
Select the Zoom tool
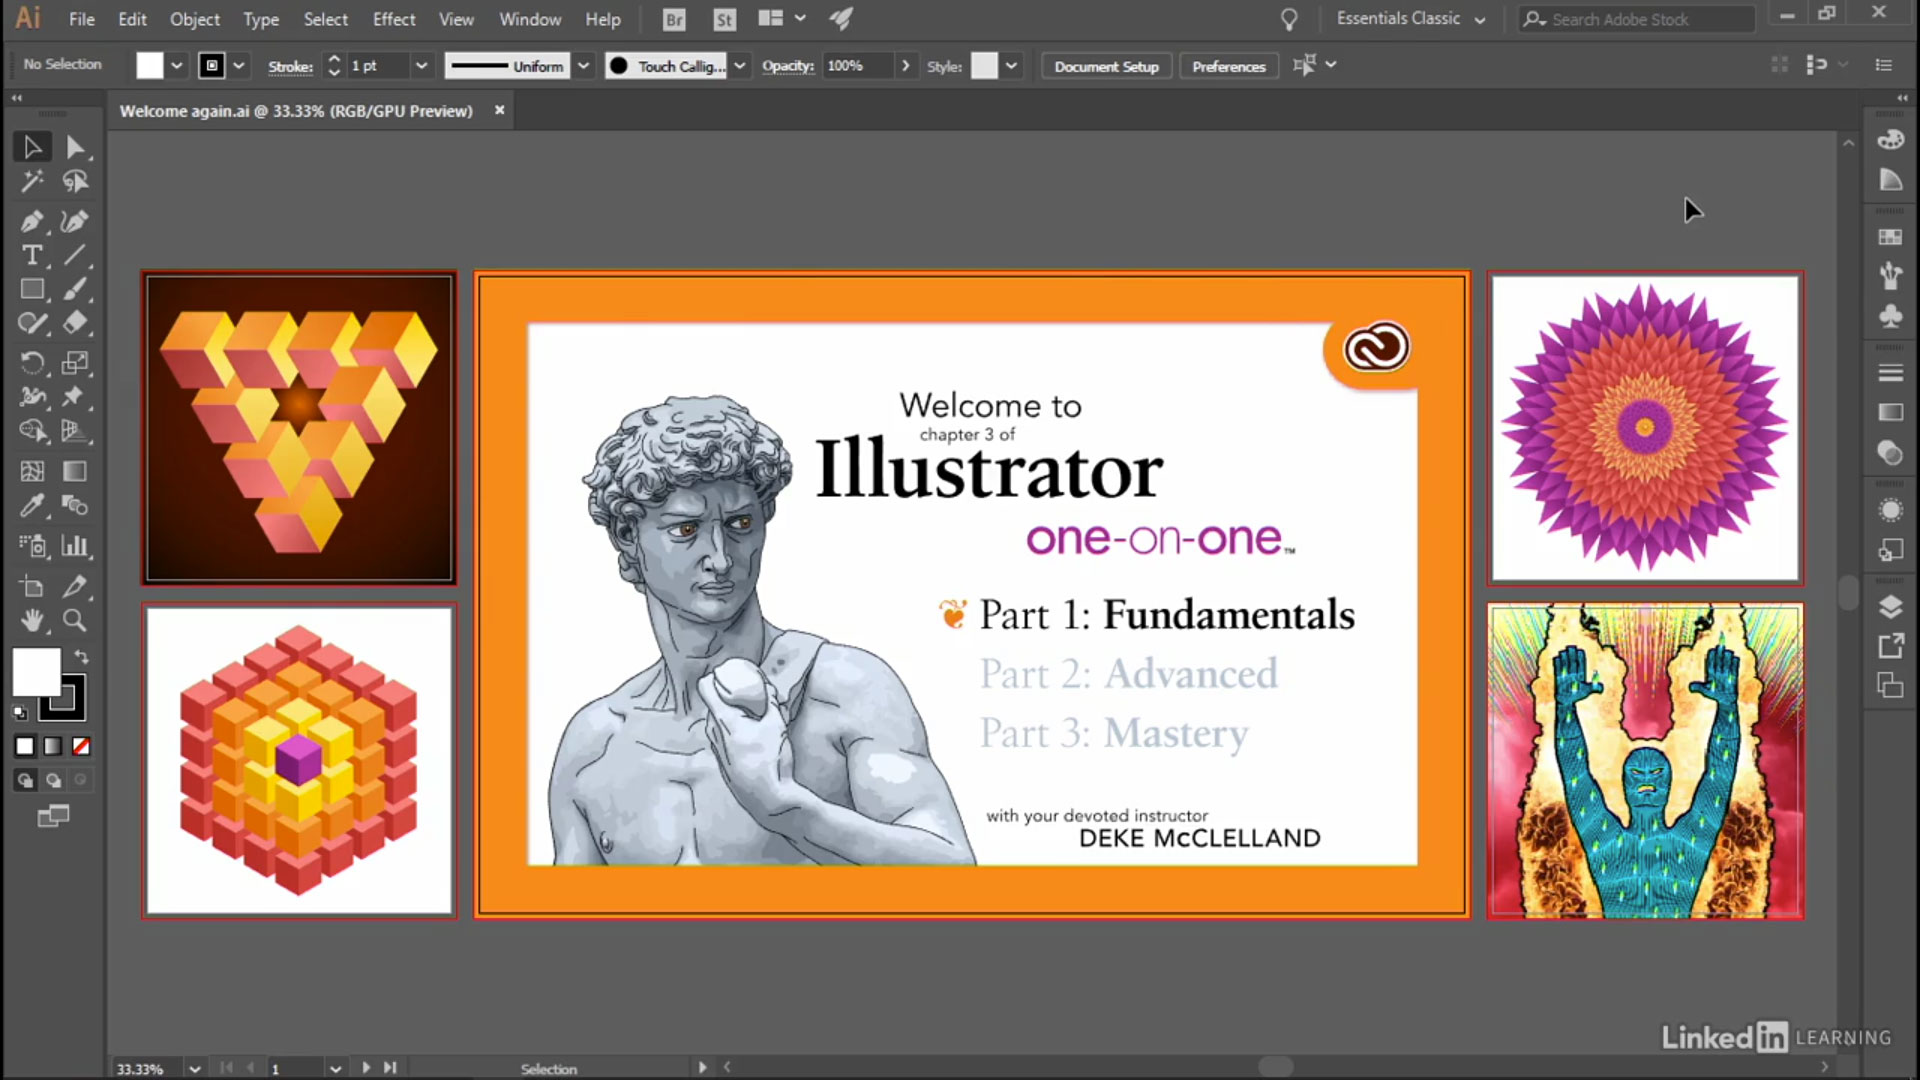pos(75,620)
